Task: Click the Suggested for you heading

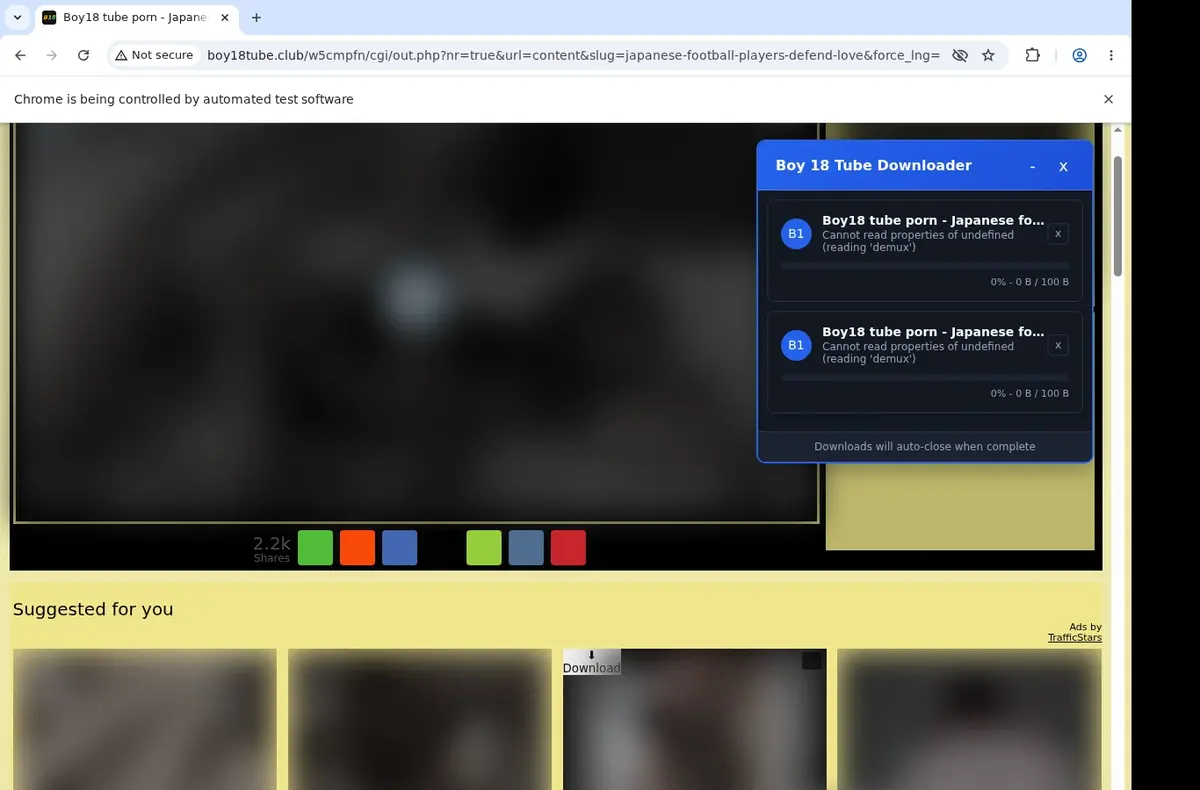Action: pyautogui.click(x=93, y=609)
